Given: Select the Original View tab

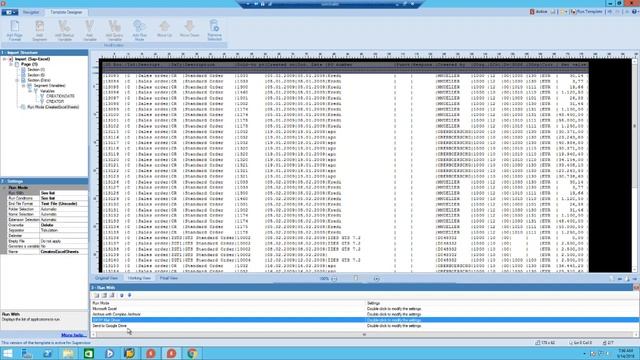Looking at the screenshot, I should (107, 278).
